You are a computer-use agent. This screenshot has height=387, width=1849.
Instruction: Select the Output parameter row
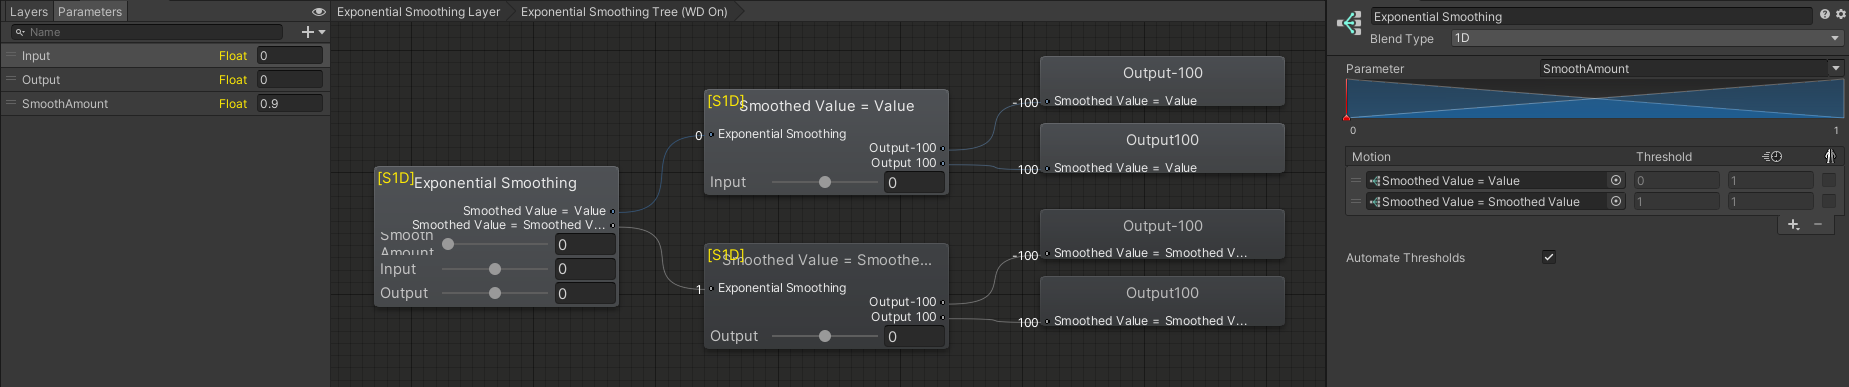click(x=165, y=80)
